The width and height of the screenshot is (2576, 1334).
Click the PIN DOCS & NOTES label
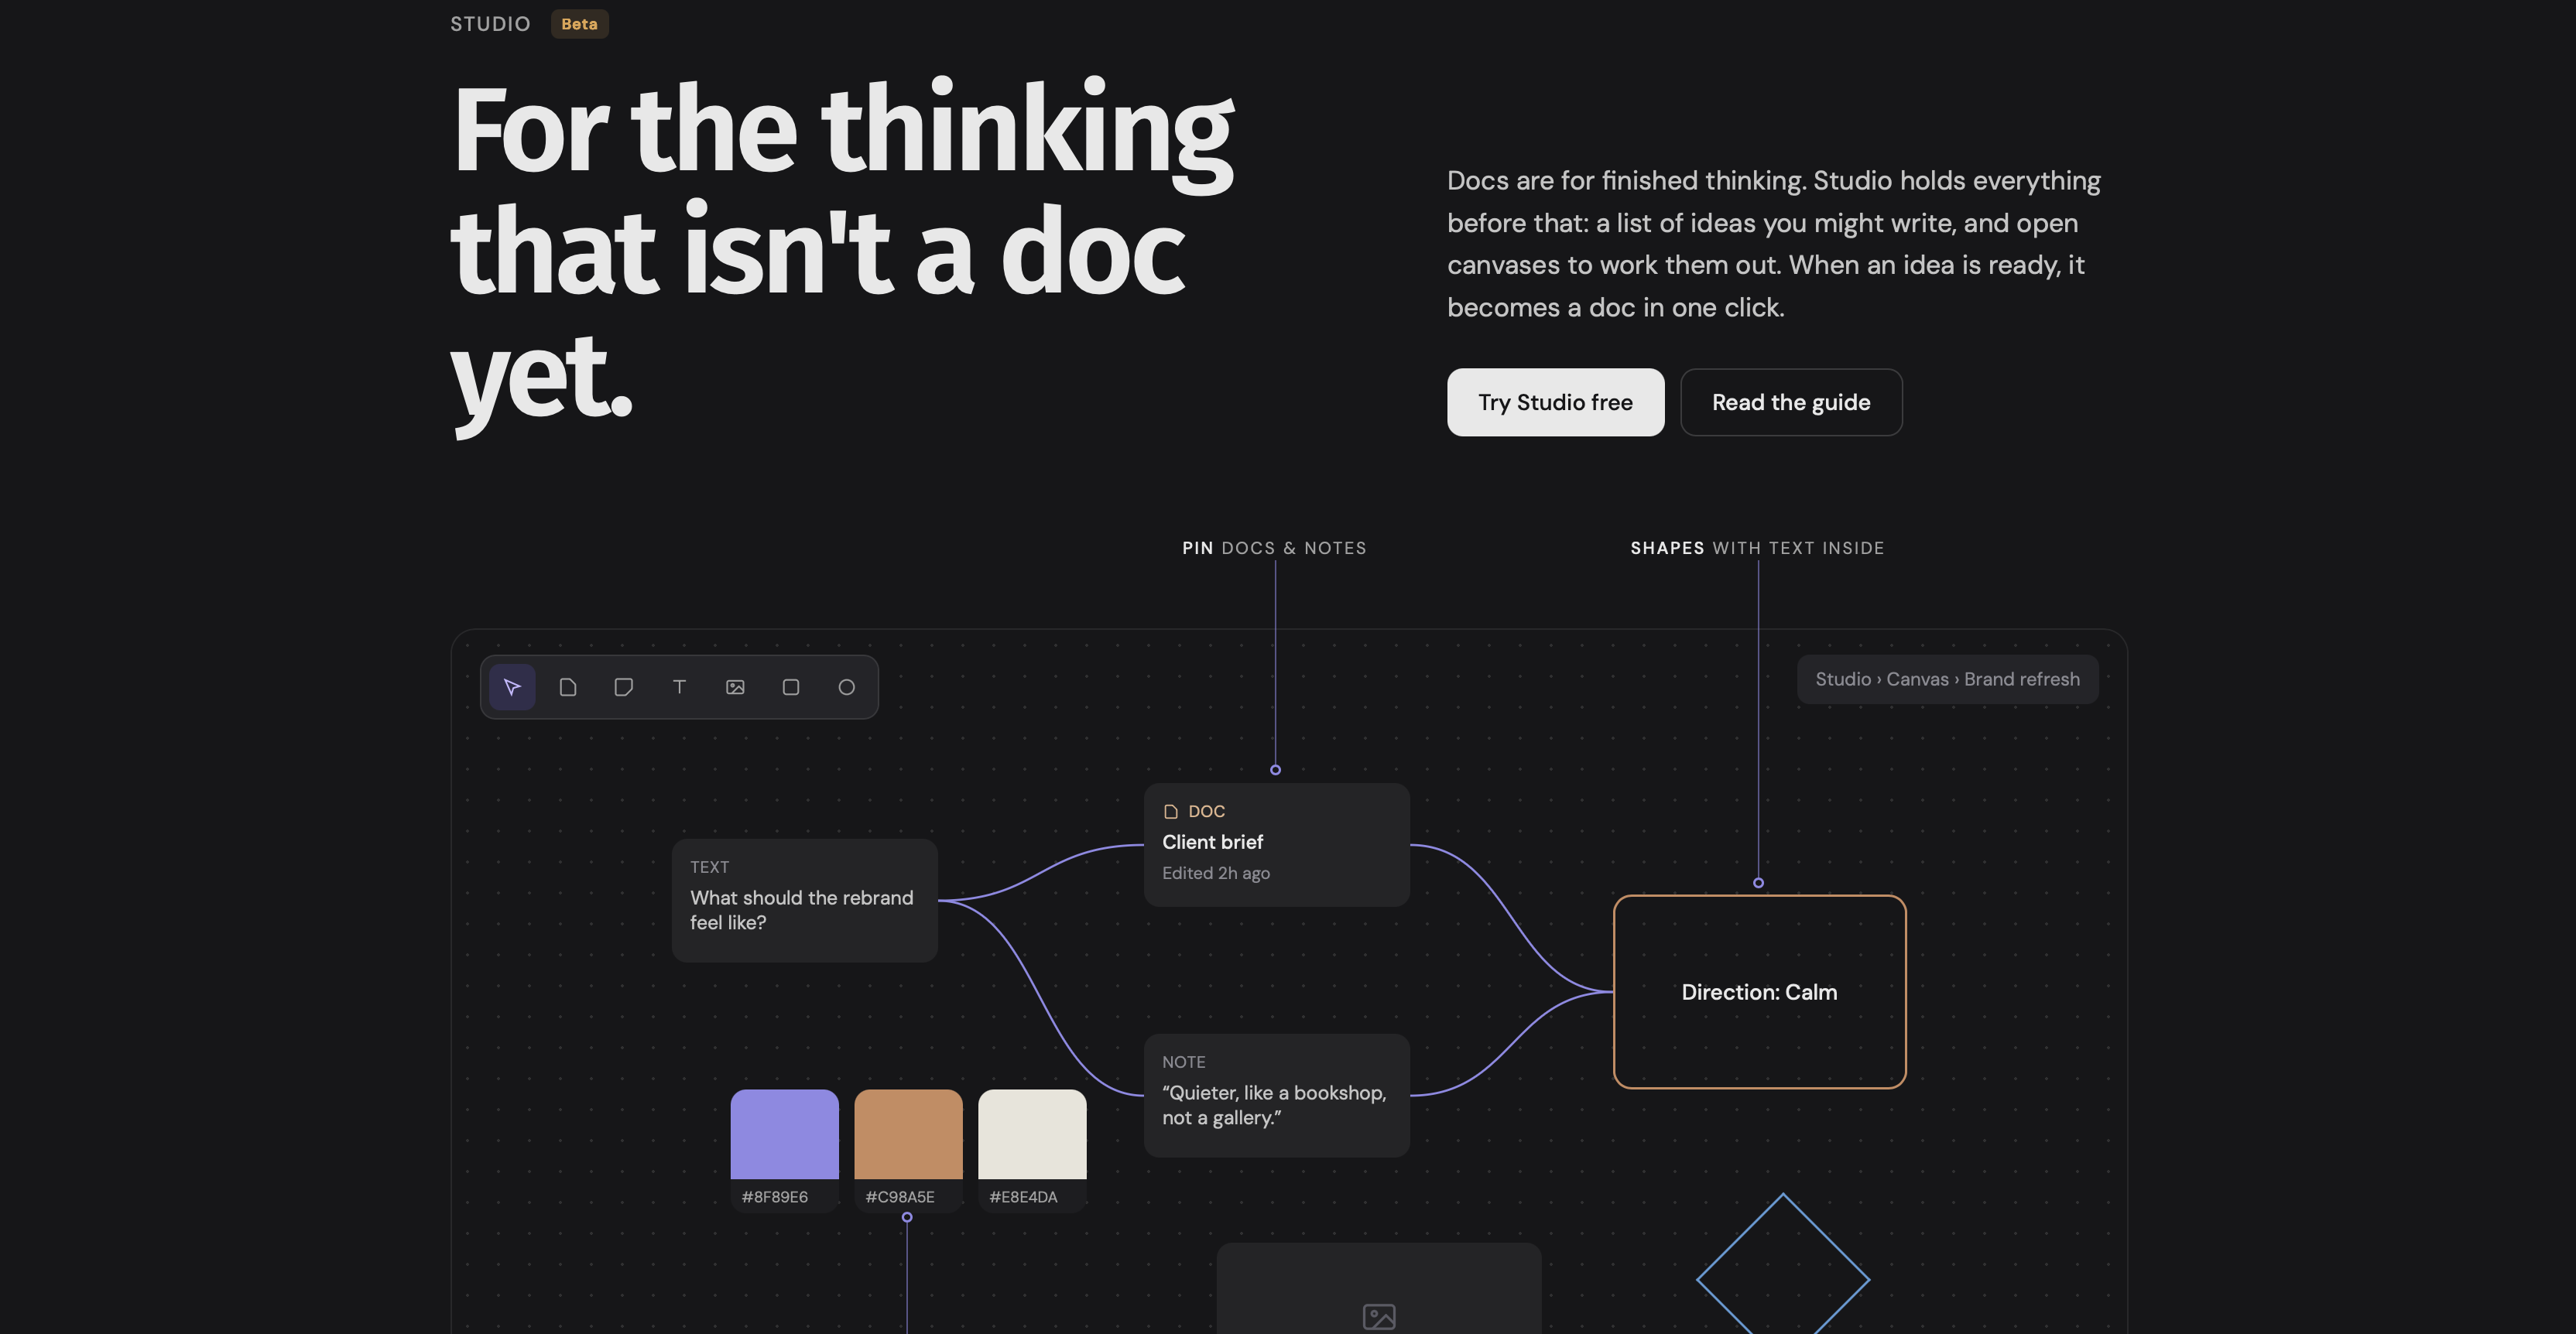pos(1274,548)
